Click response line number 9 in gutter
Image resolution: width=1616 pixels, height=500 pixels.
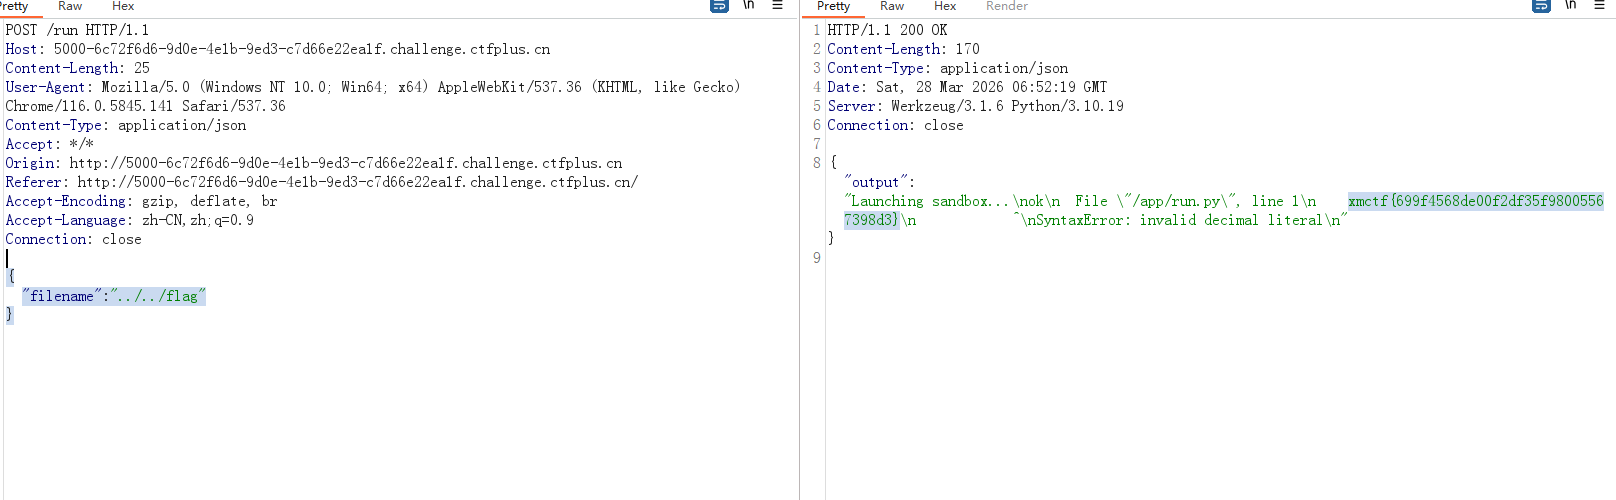coord(817,258)
